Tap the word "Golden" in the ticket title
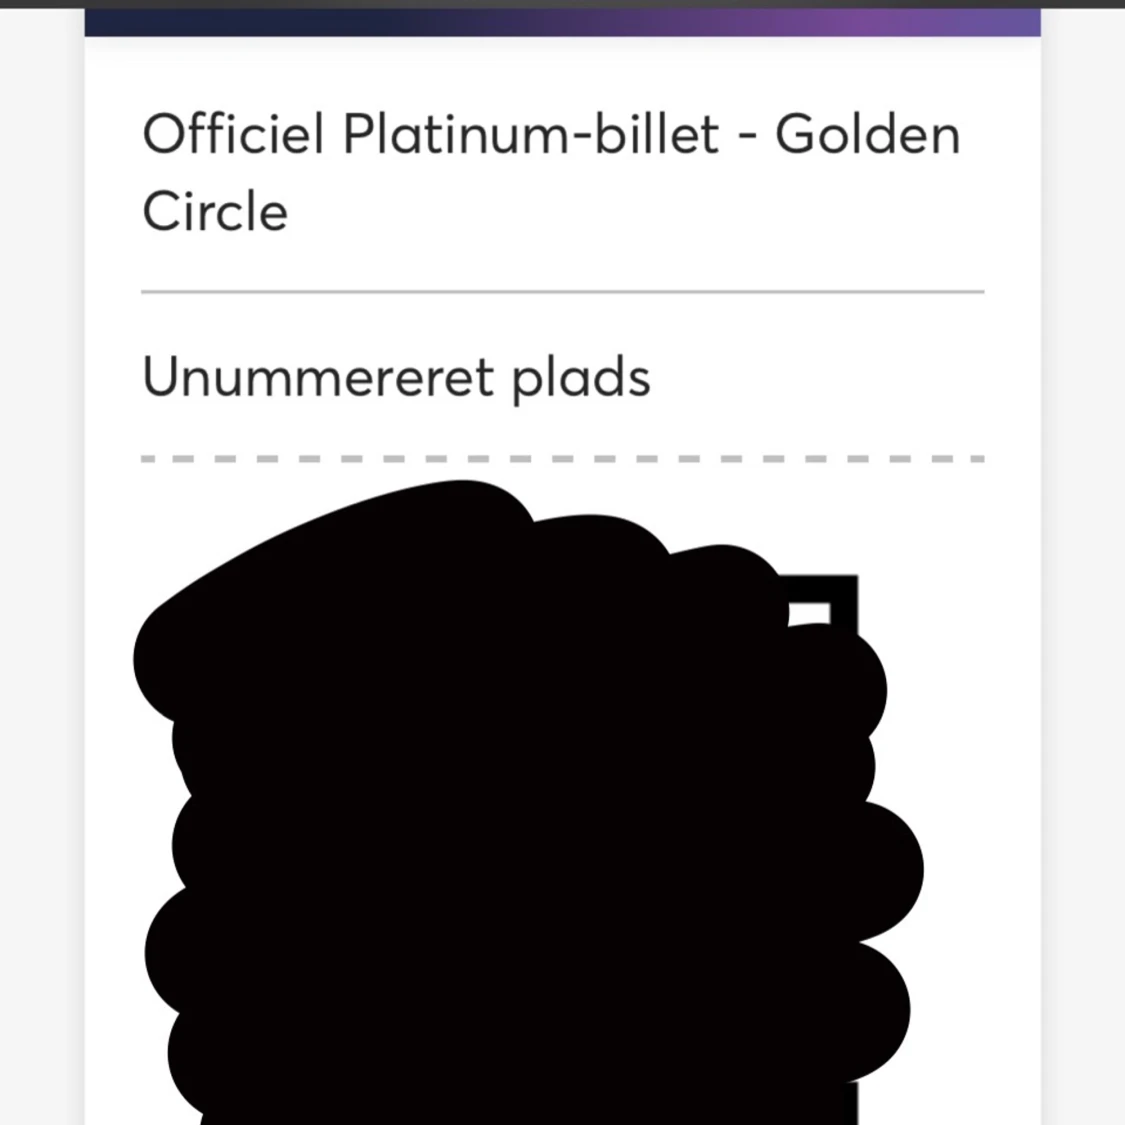 click(867, 134)
